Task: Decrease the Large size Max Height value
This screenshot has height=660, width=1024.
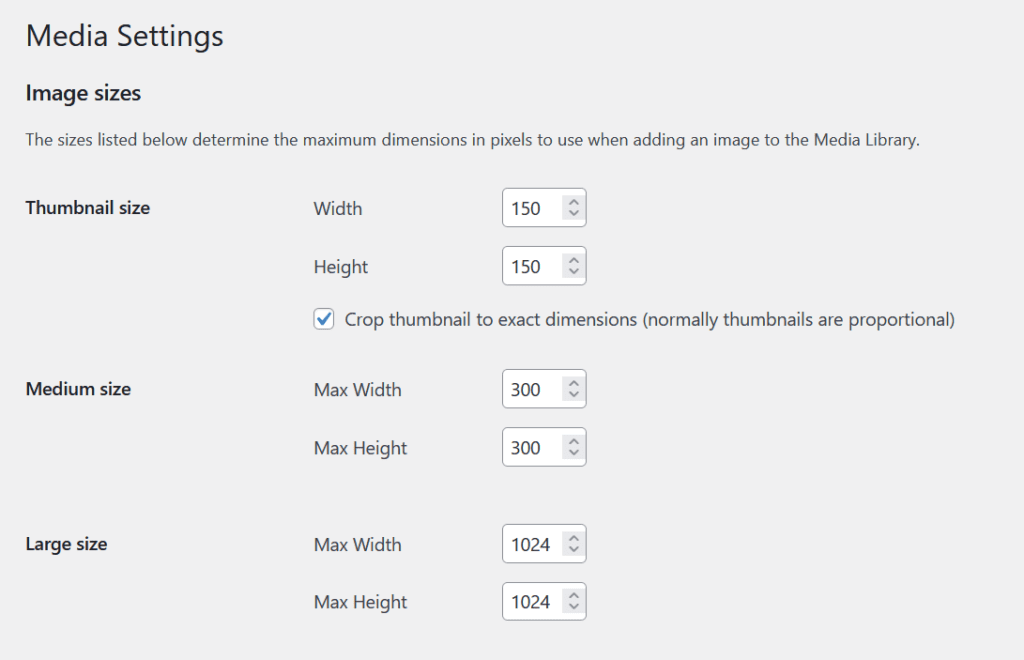Action: coord(574,608)
